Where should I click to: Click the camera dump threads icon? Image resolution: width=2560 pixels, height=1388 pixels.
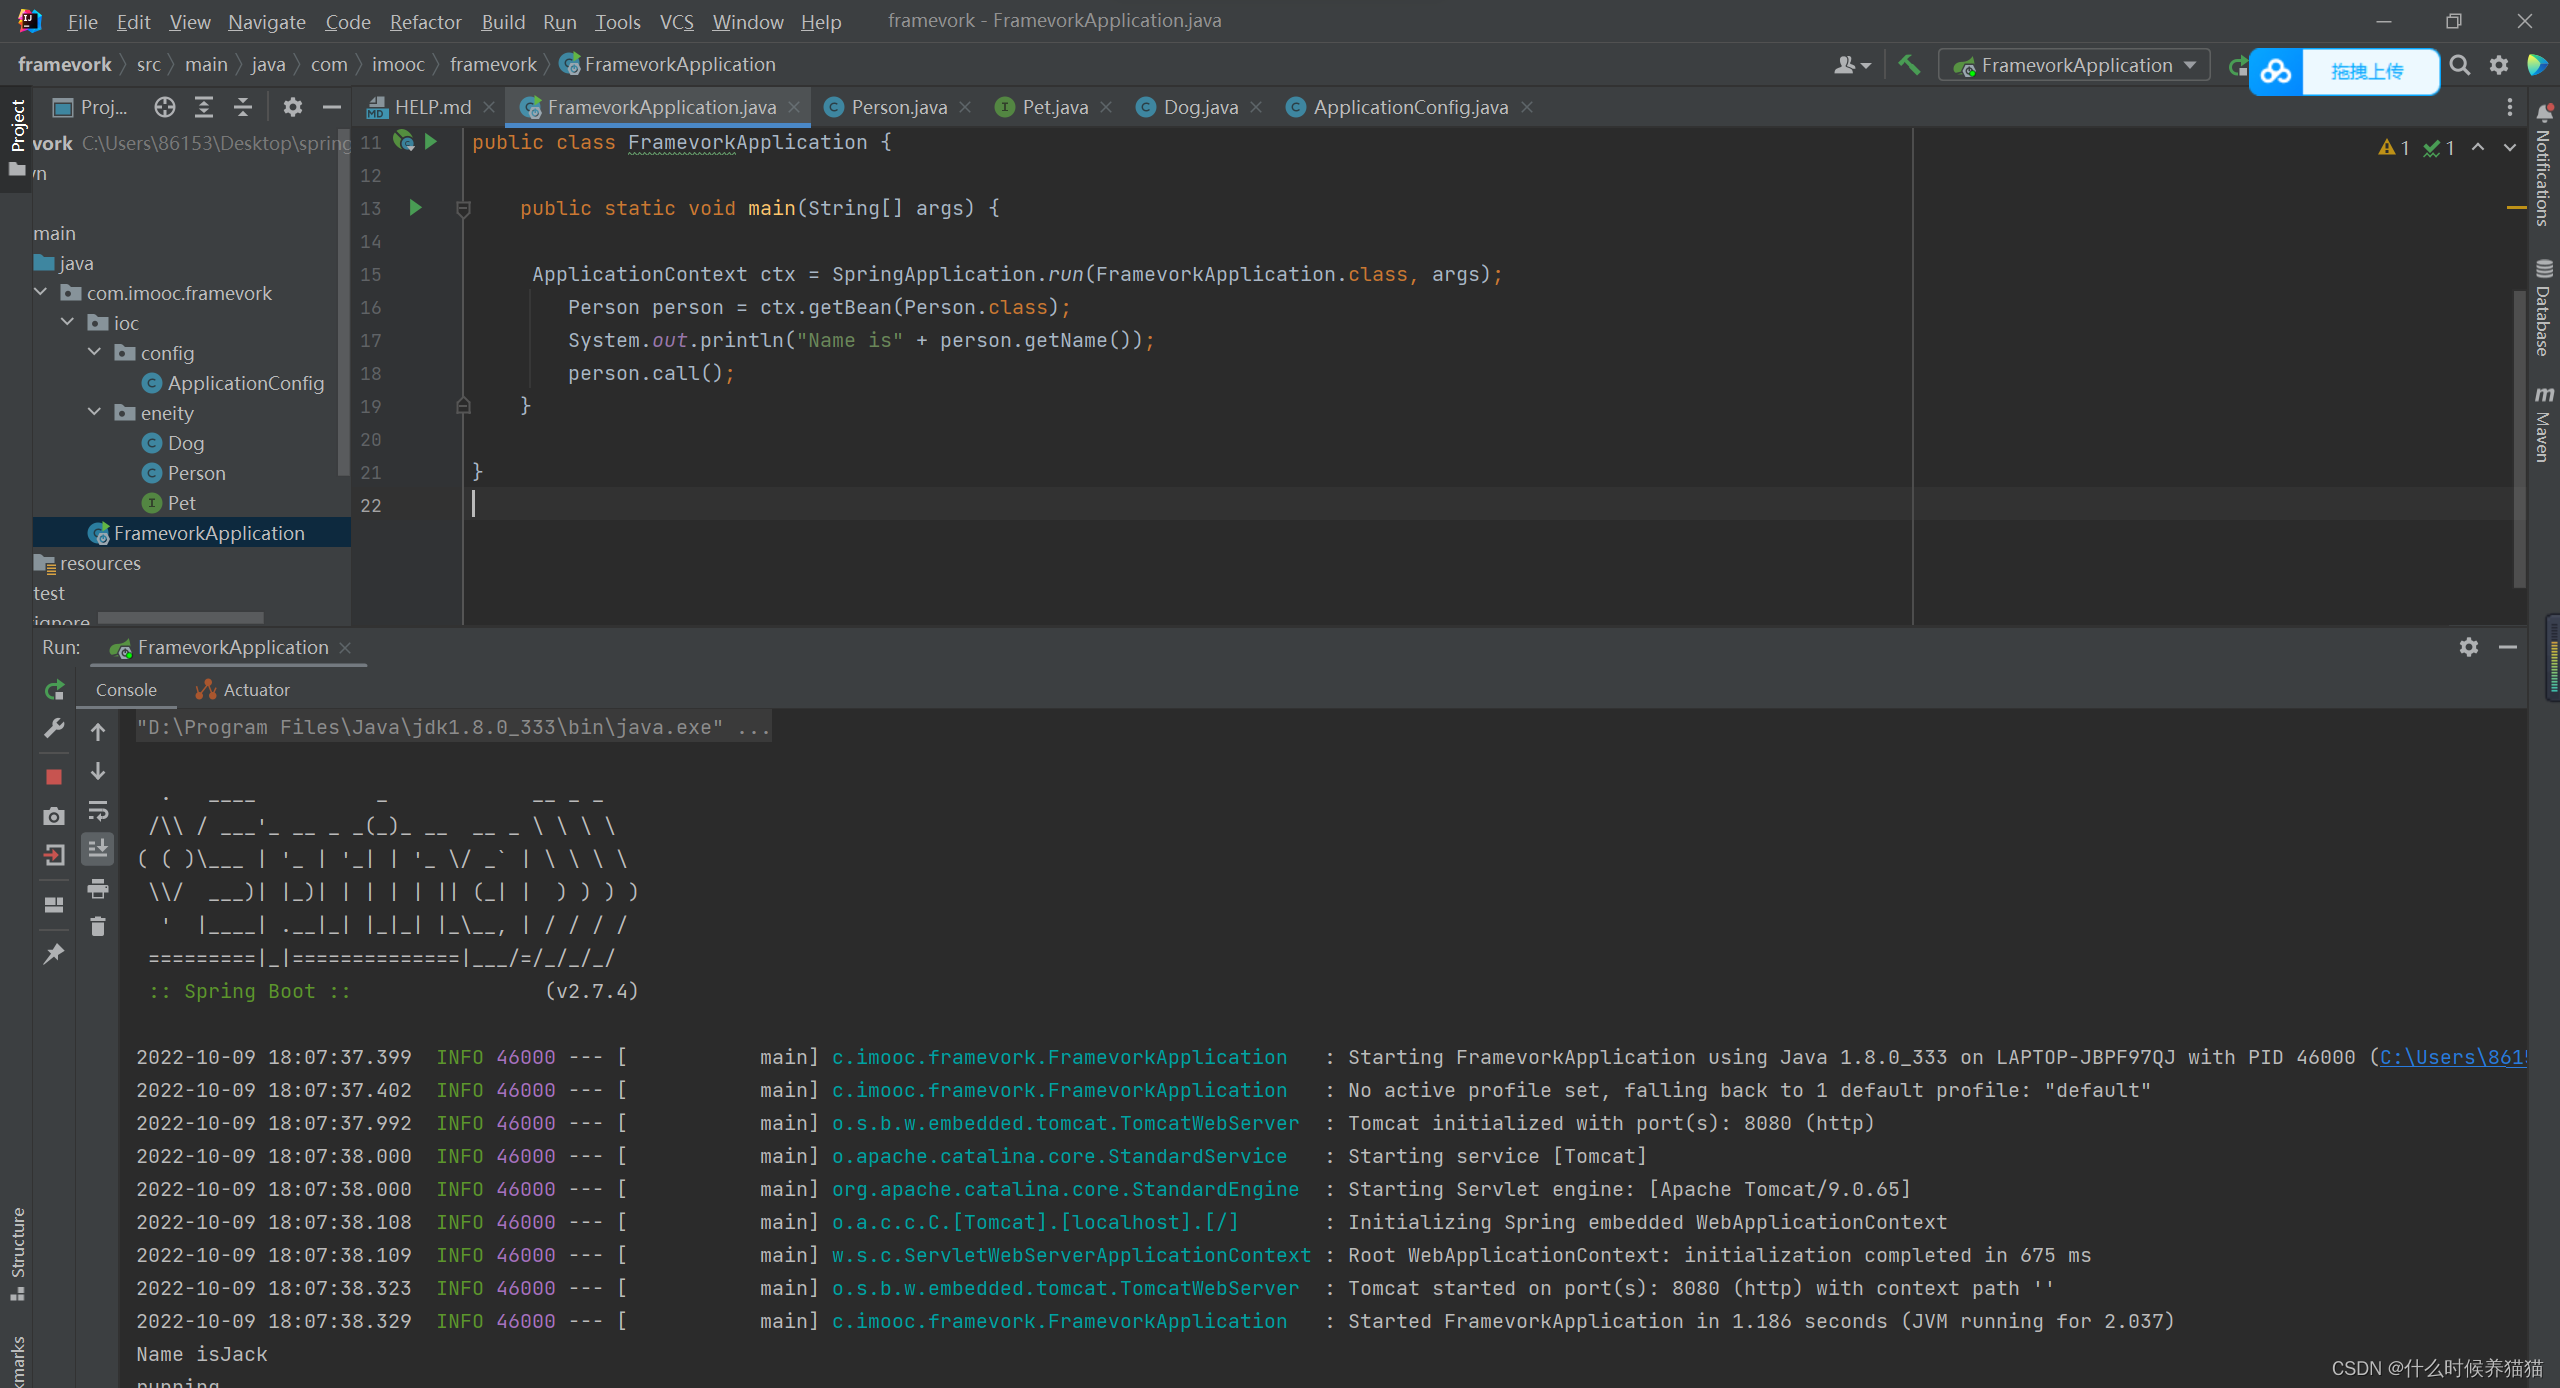coord(54,816)
